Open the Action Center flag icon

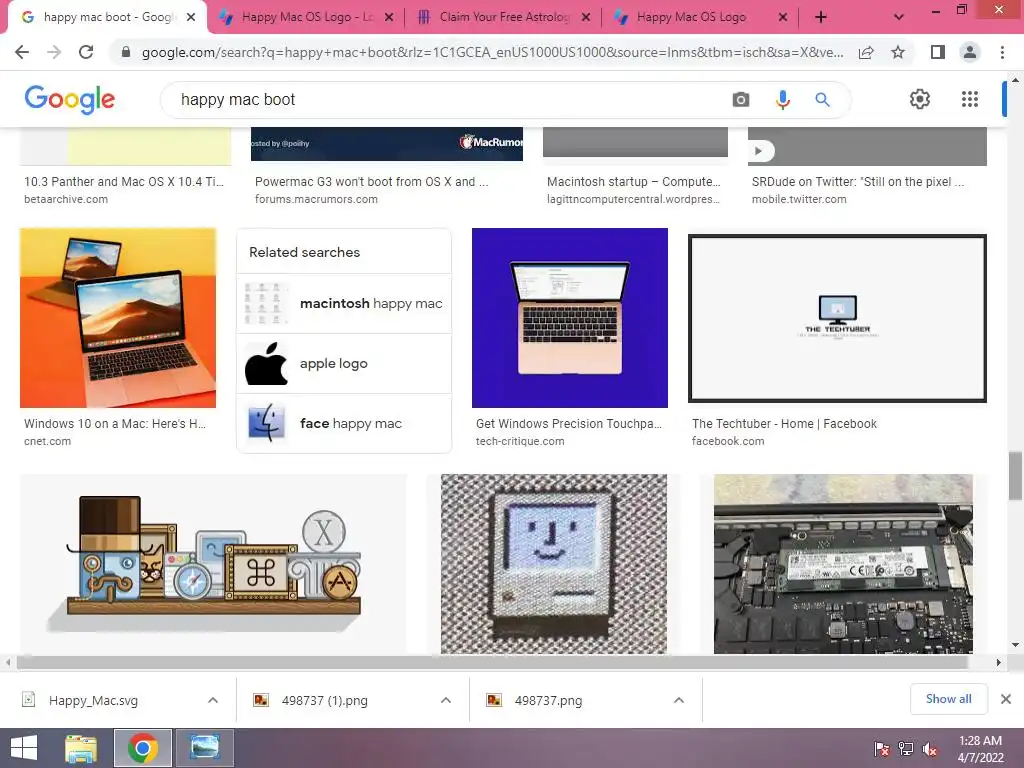tap(882, 749)
